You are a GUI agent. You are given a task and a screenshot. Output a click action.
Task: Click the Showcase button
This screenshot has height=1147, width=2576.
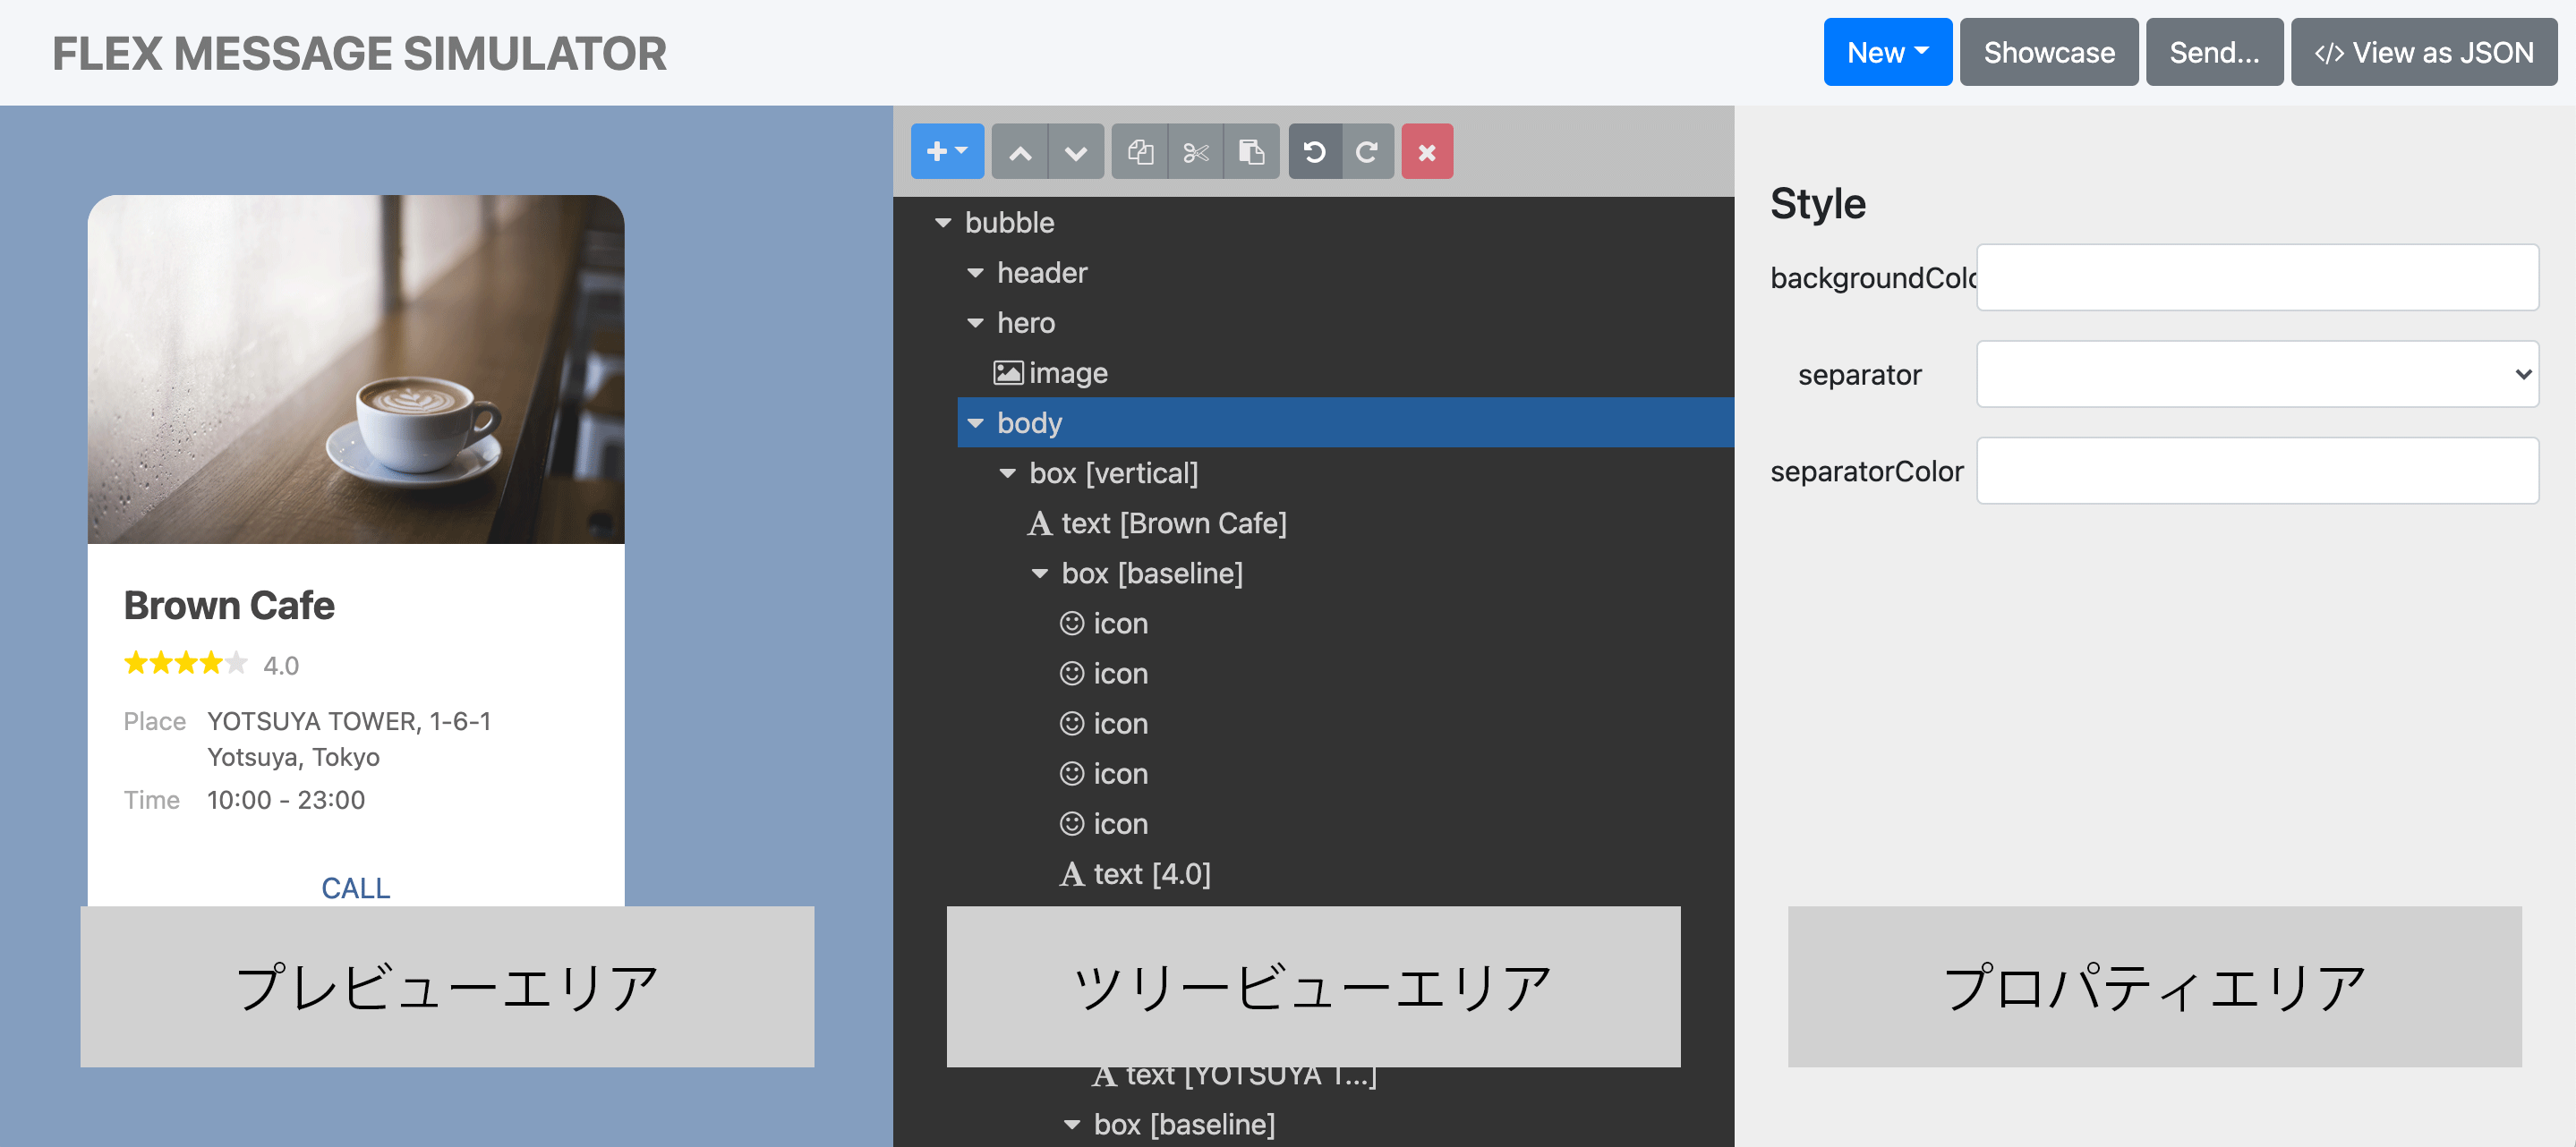coord(2048,52)
